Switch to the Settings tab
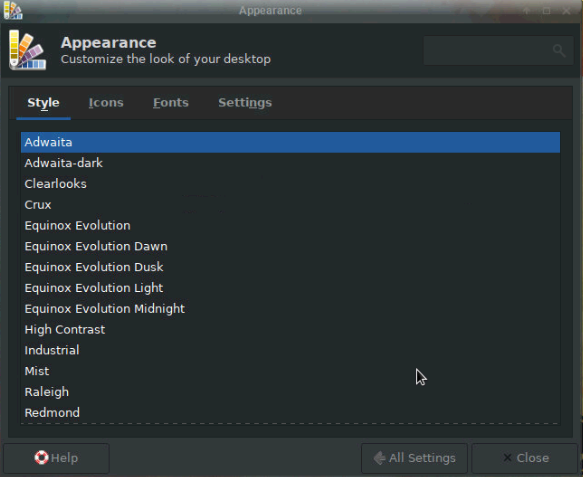This screenshot has width=583, height=477. (x=245, y=103)
